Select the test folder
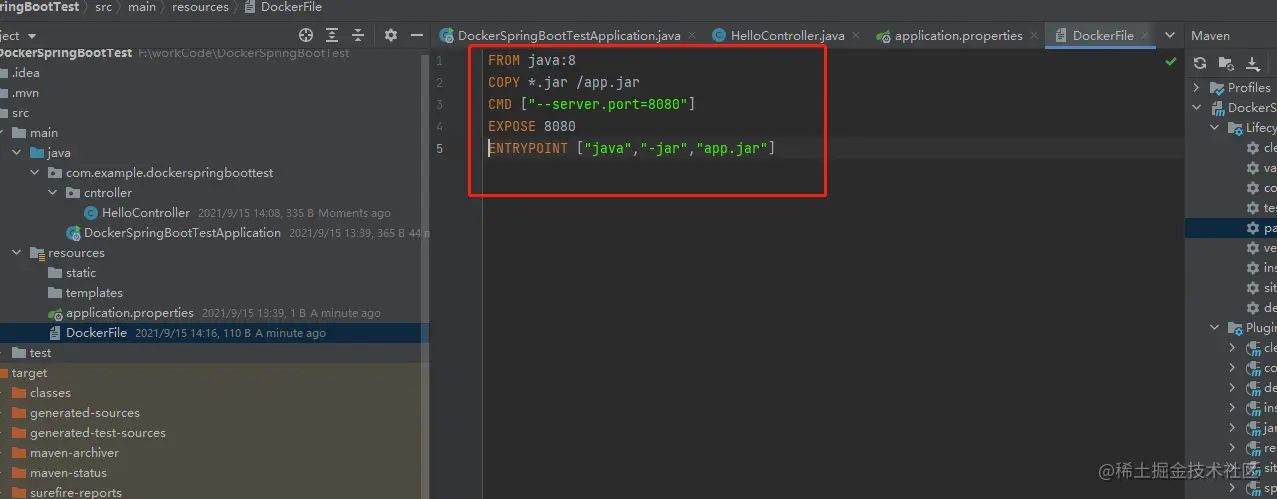Screen dimensions: 1277x499 point(40,353)
